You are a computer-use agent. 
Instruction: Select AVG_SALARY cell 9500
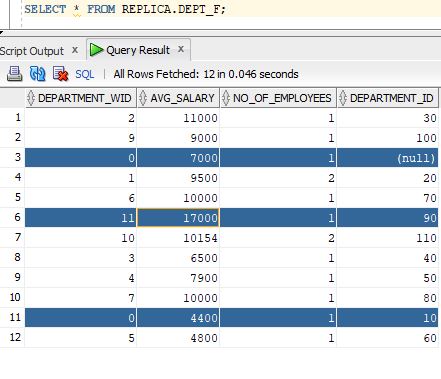(x=178, y=178)
